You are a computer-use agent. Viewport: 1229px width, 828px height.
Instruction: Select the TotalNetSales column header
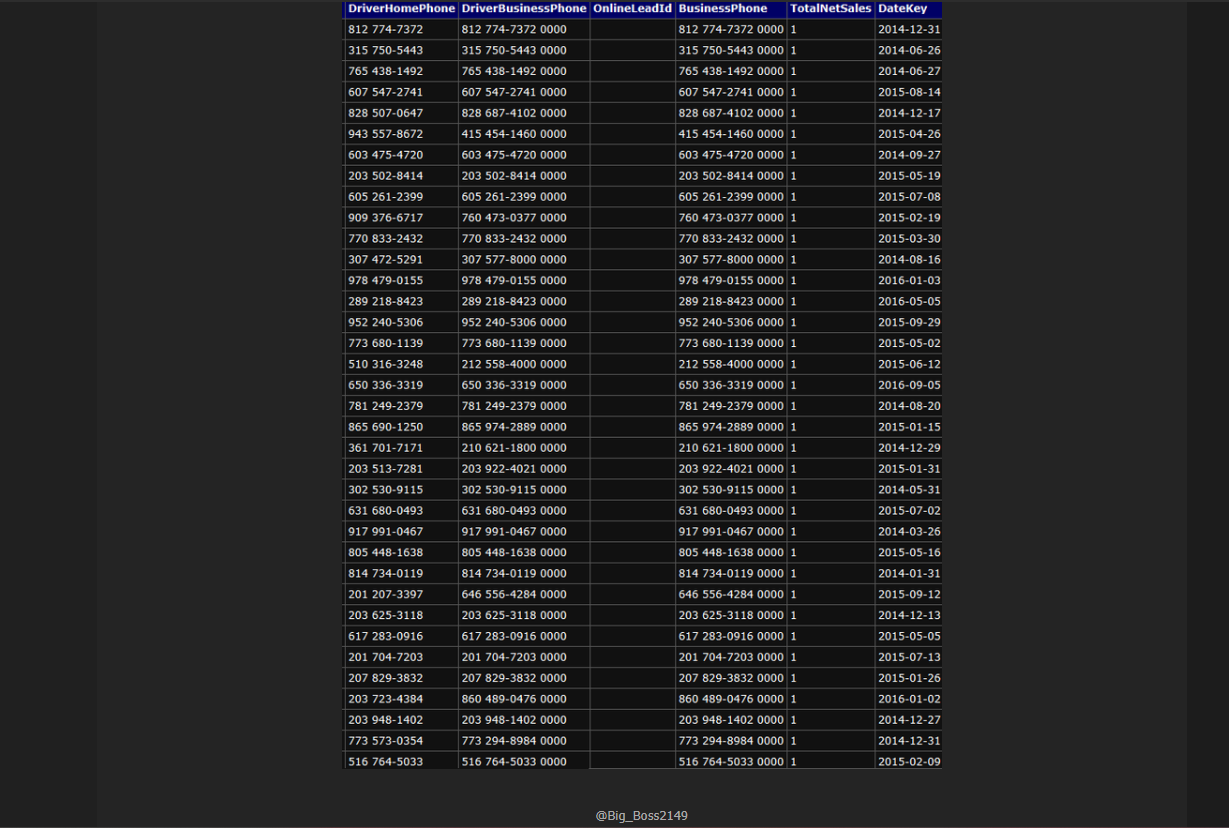pos(830,8)
